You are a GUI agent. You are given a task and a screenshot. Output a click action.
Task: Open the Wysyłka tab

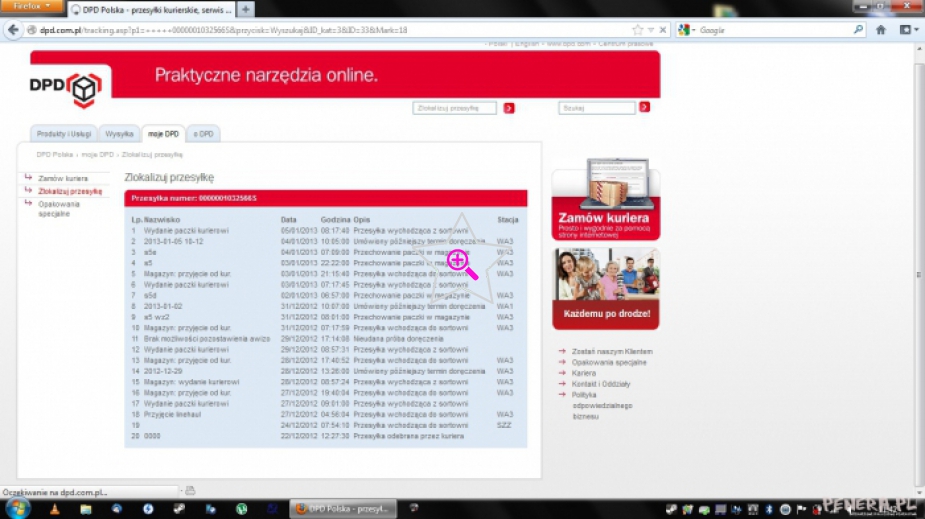(119, 133)
